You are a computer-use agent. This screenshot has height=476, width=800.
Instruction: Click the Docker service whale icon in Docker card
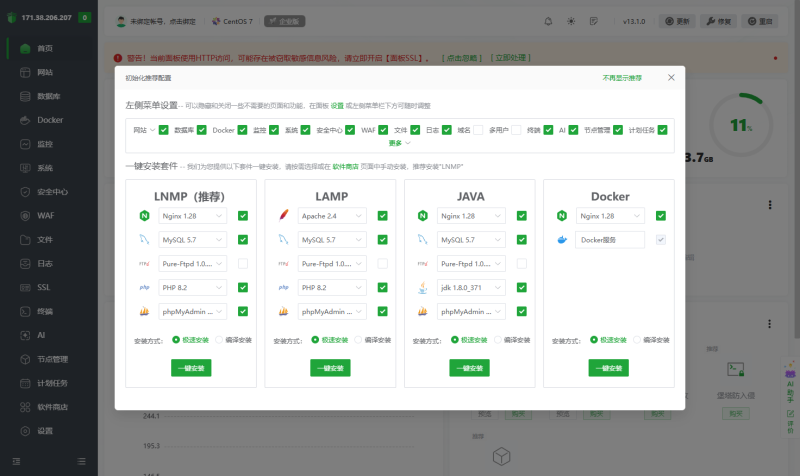point(562,240)
